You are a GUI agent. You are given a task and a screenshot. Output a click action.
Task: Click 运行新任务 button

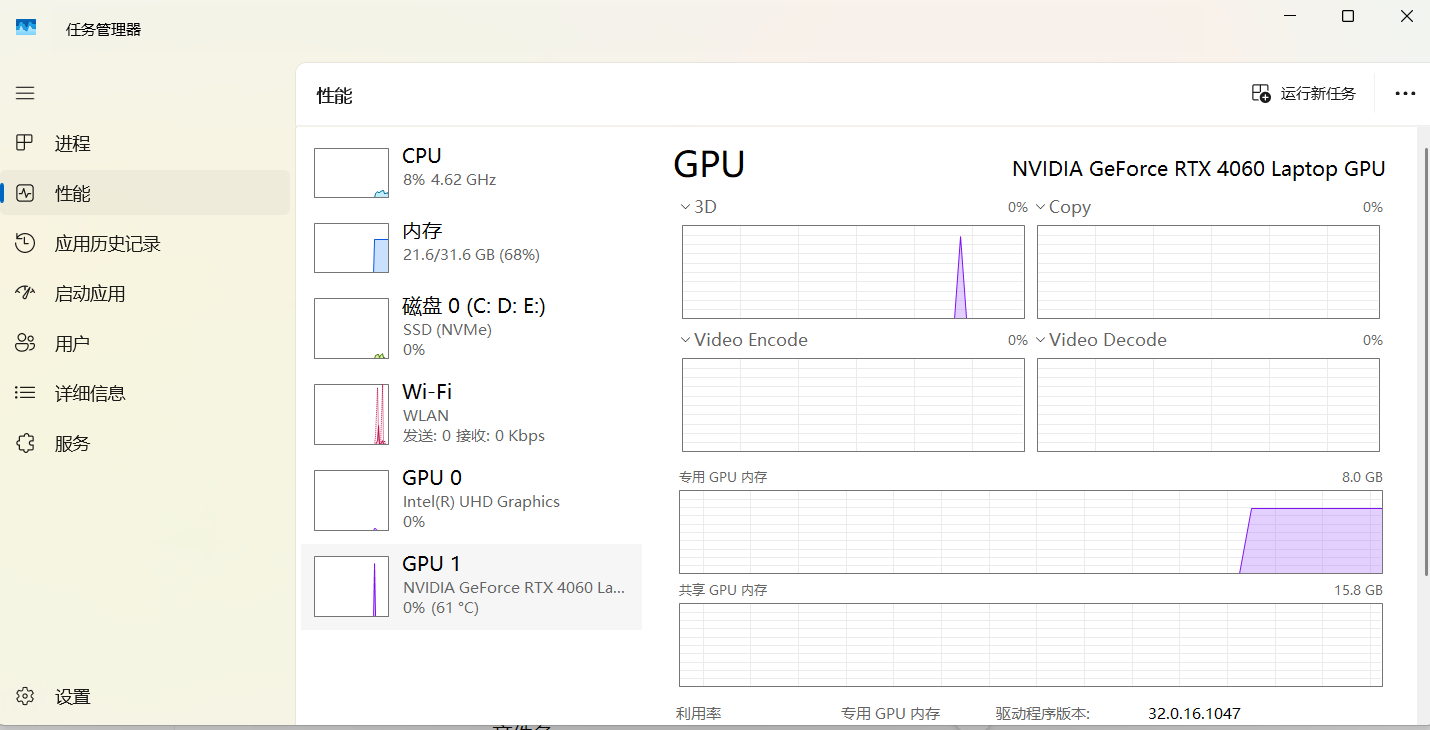coord(1304,93)
